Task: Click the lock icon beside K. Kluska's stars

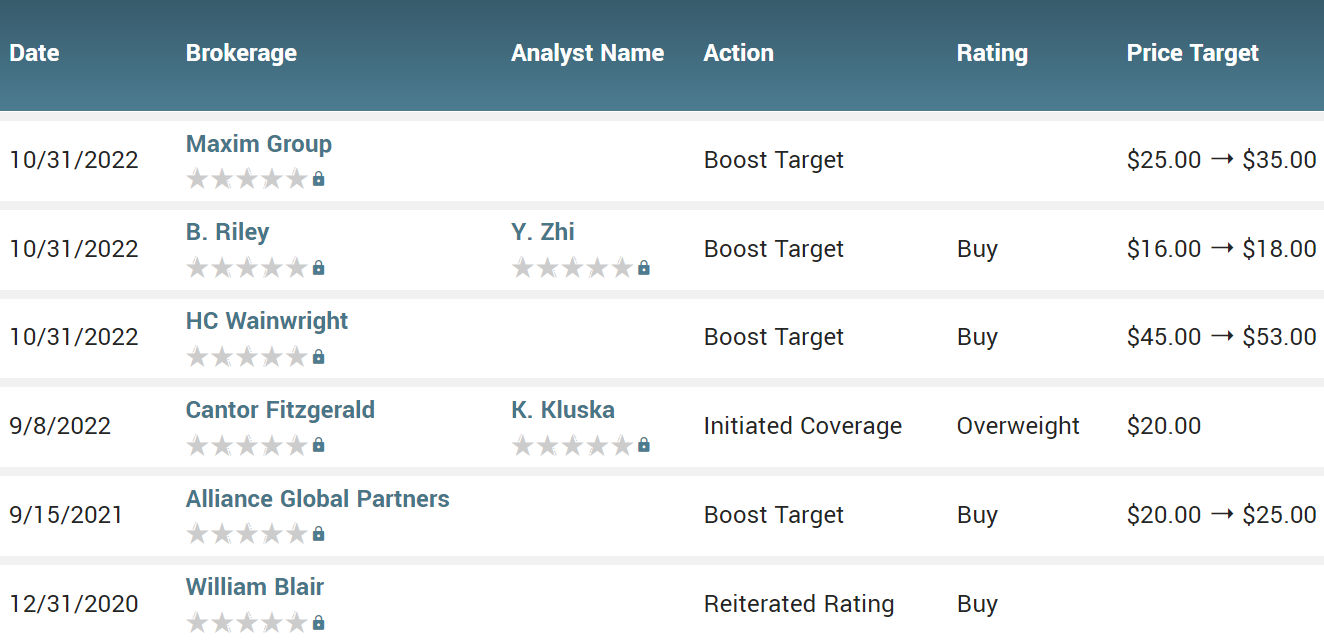Action: 643,445
